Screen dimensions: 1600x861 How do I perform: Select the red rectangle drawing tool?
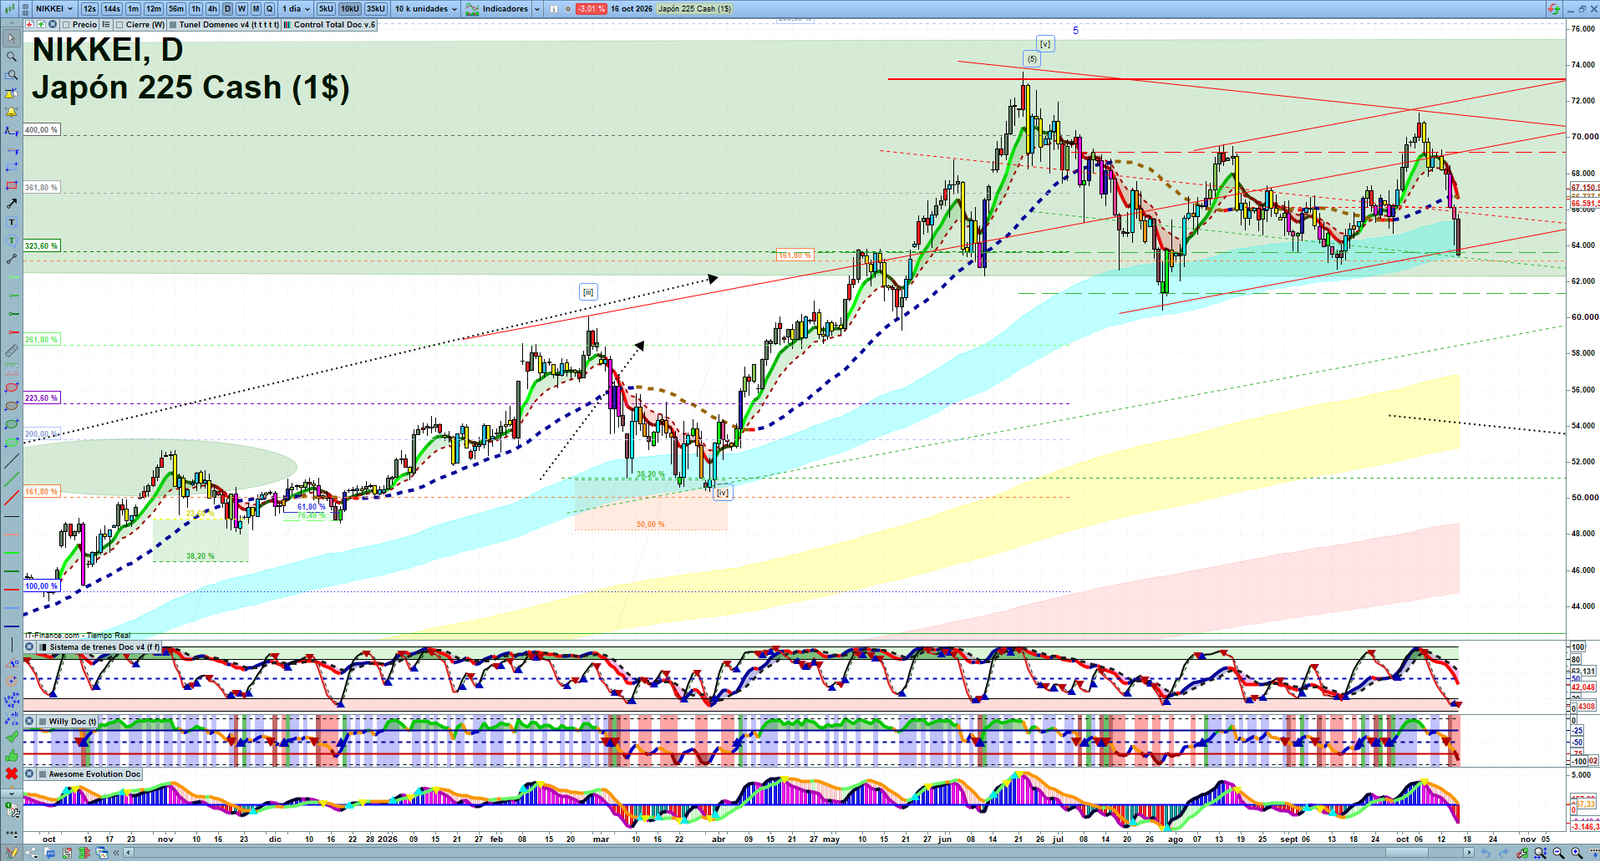point(12,185)
